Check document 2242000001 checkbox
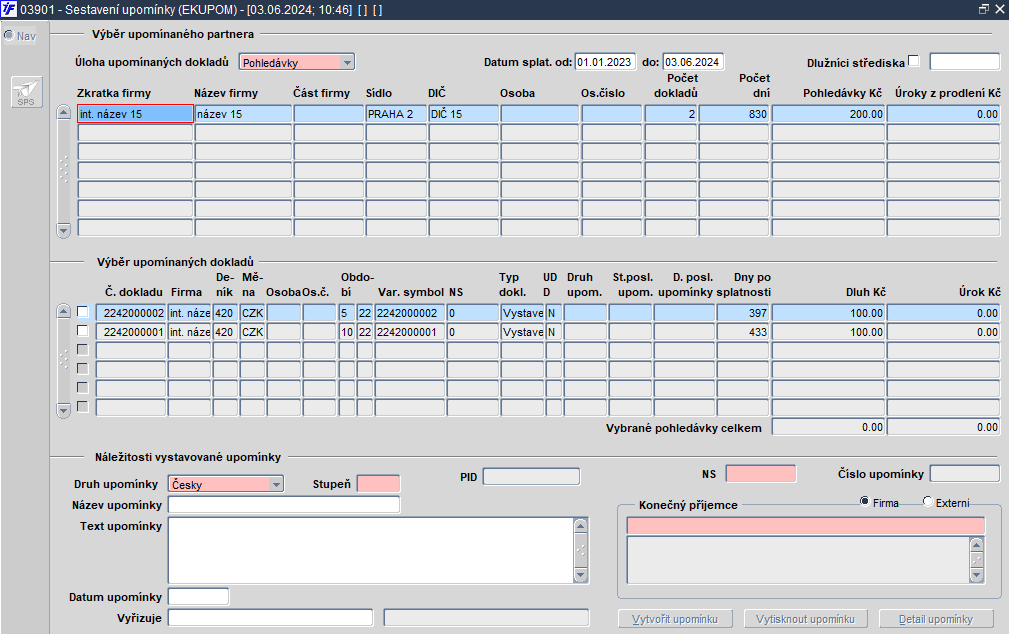Screen dimensions: 1009x634 (82, 331)
